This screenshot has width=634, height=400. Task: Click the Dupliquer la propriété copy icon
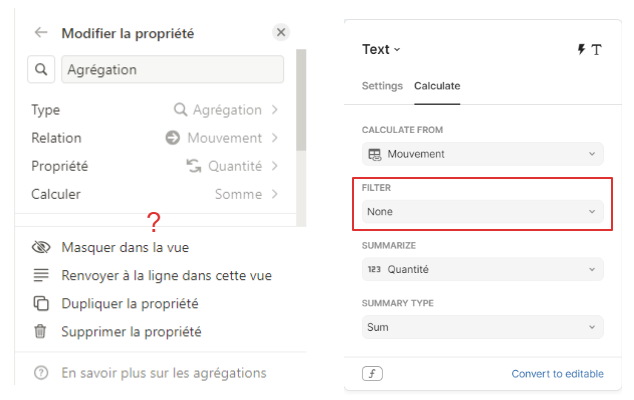click(x=41, y=303)
